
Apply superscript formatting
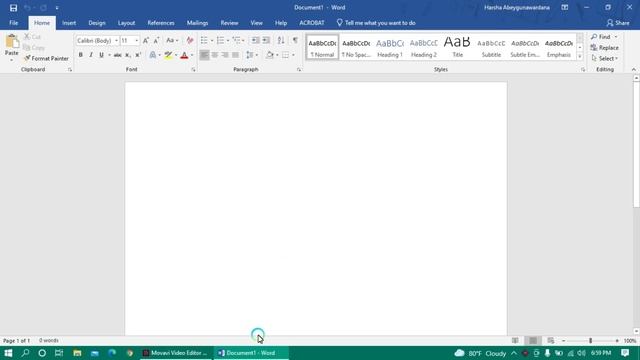pos(138,55)
